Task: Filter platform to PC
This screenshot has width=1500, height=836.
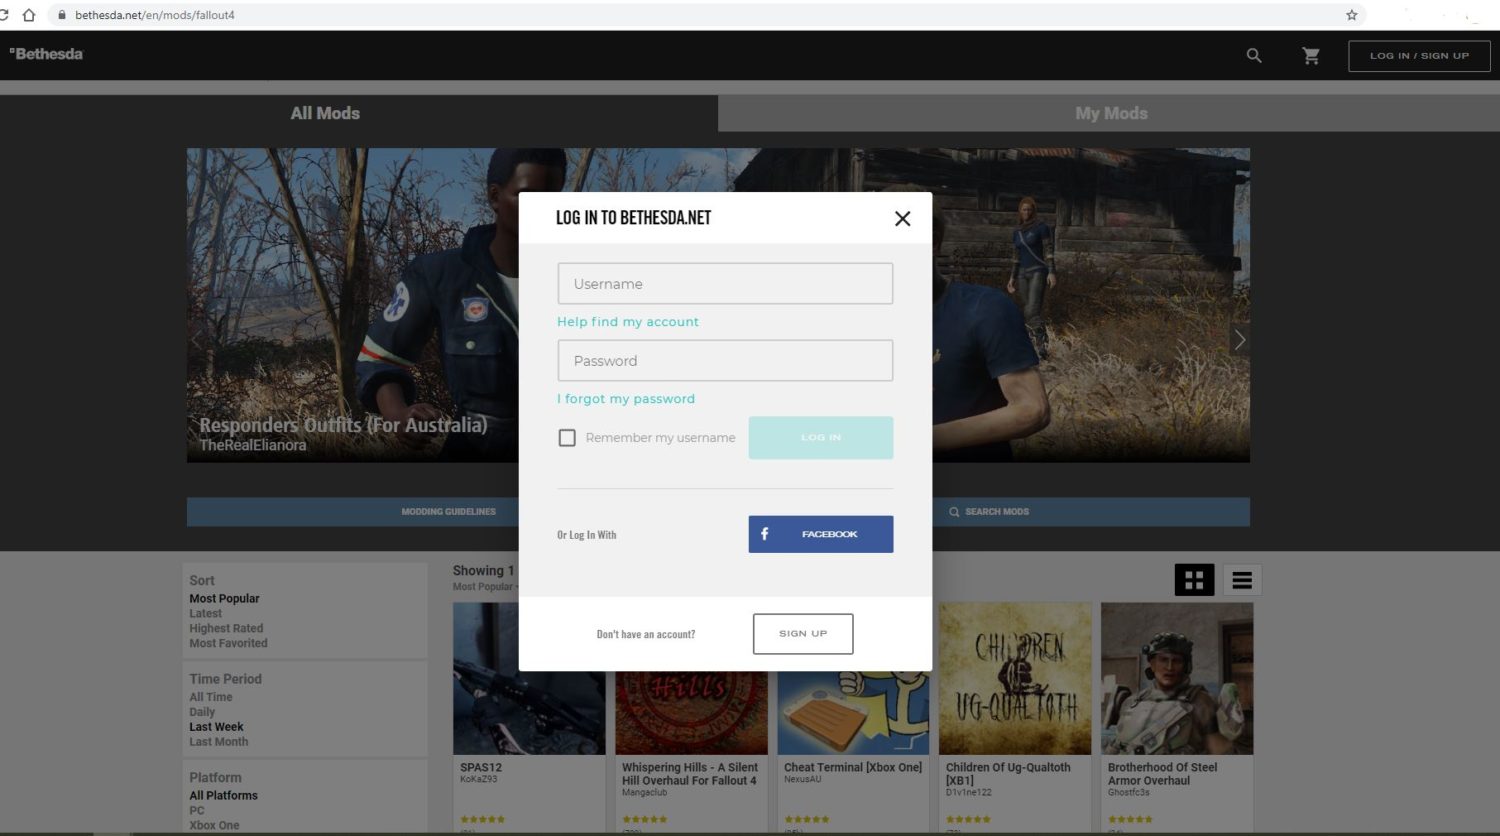Action: 197,811
